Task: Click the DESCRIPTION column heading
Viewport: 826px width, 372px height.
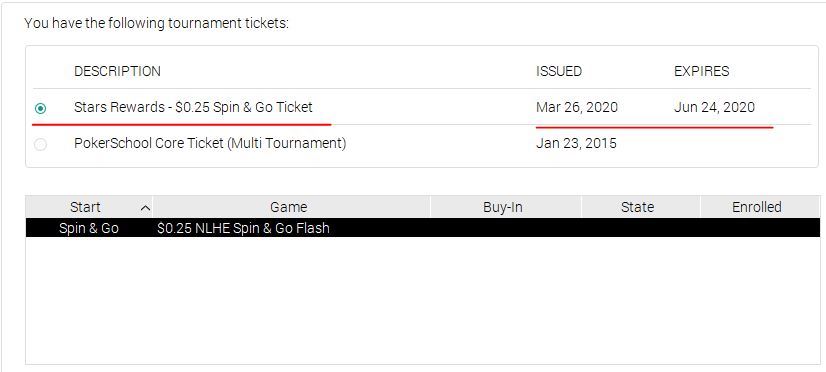Action: 117,71
